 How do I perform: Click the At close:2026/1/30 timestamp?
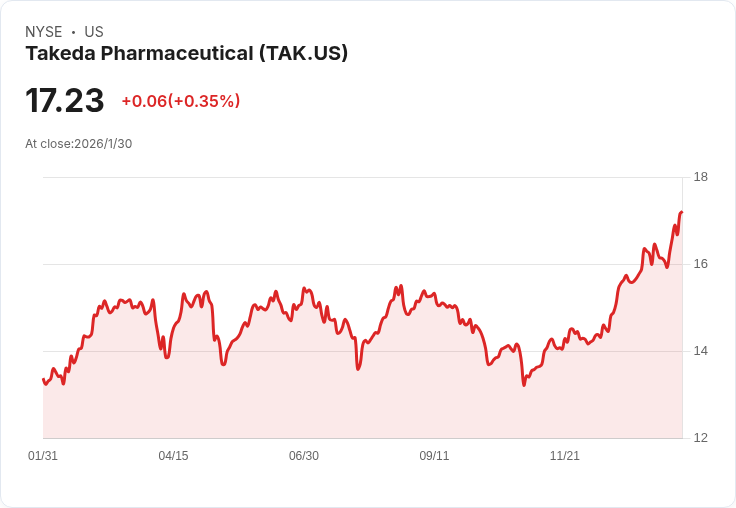78,144
